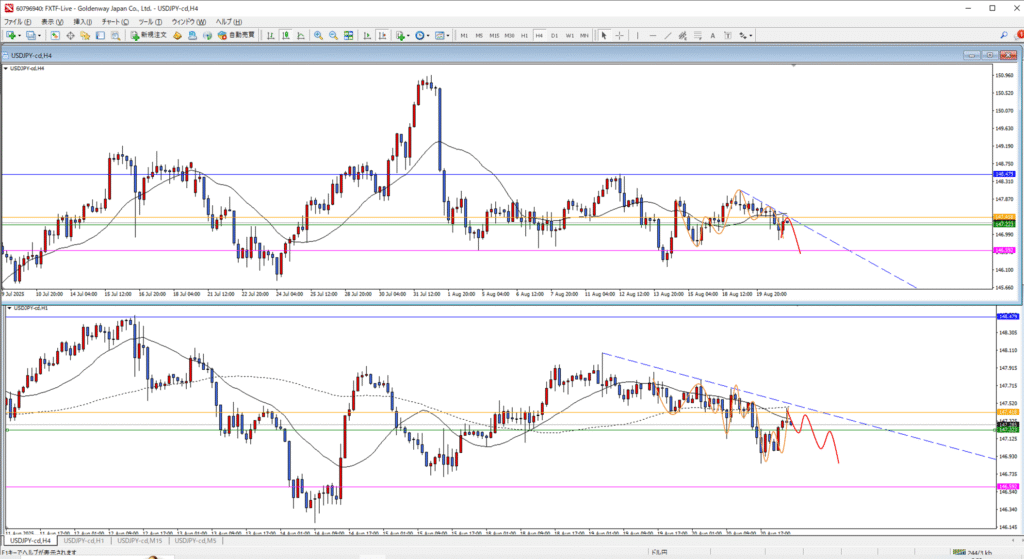This screenshot has height=559, width=1024.
Task: Expand the profiles dropdown arrow
Action: click(39, 35)
